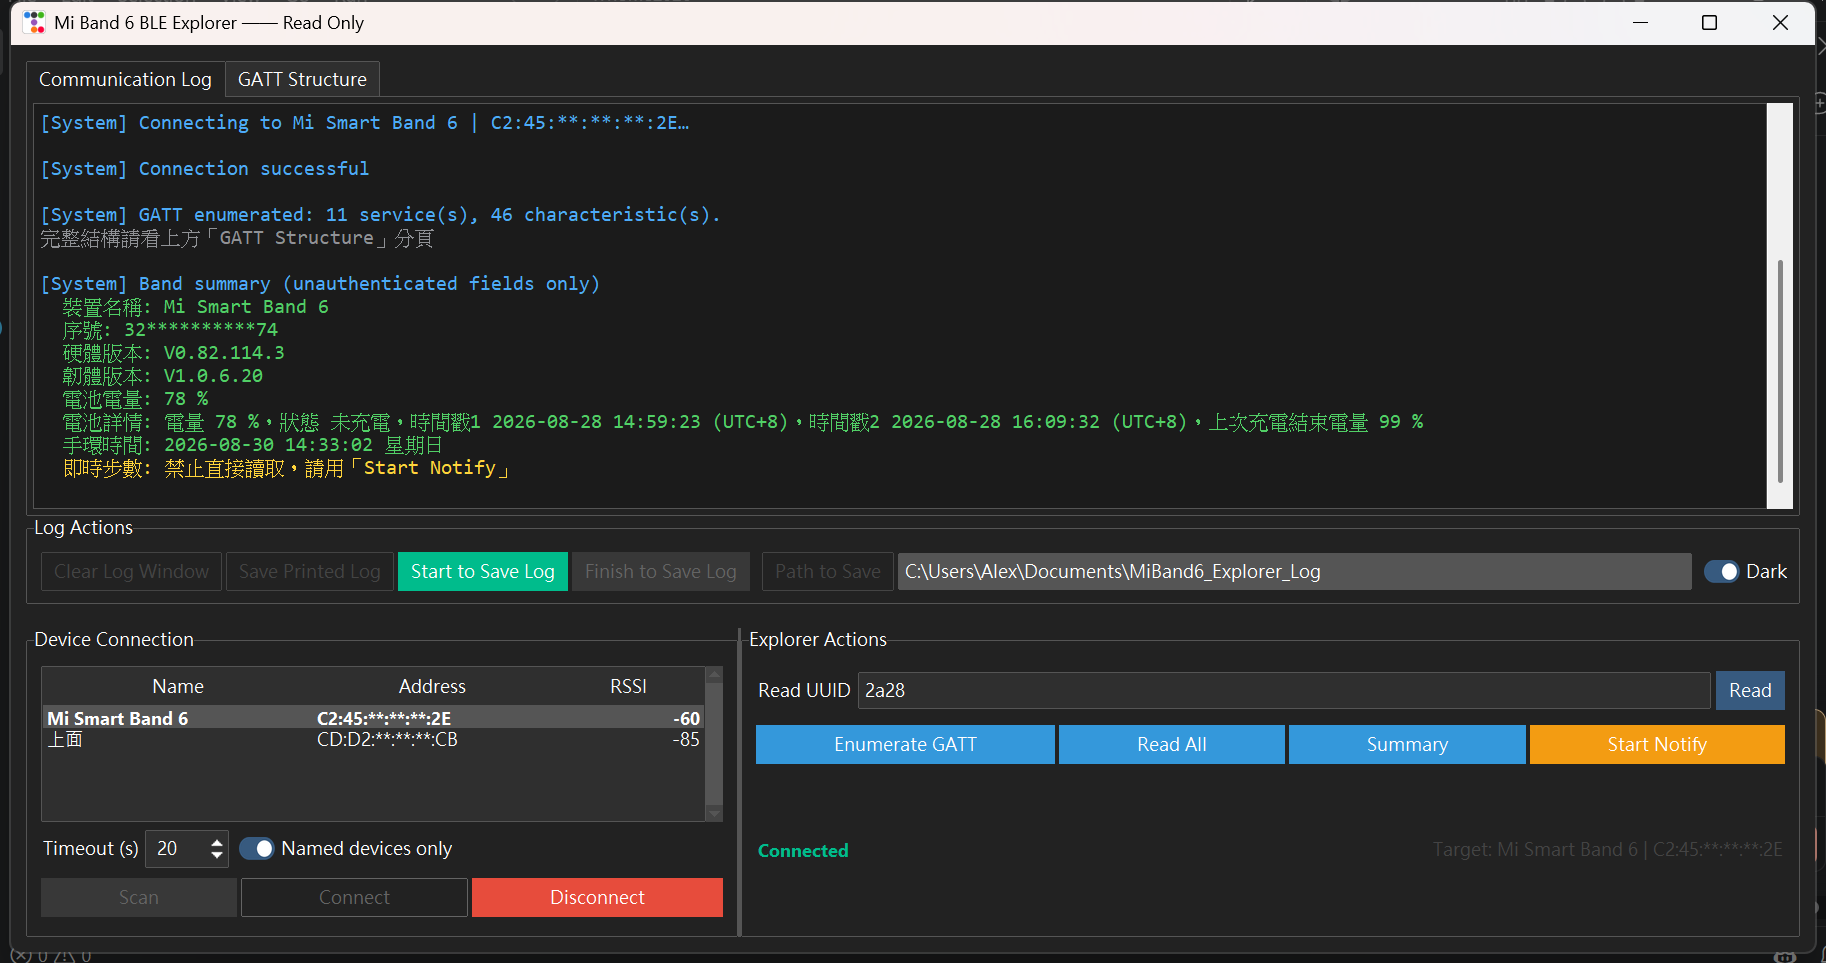The height and width of the screenshot is (963, 1826).
Task: Click the Target device status text
Action: 1607,850
